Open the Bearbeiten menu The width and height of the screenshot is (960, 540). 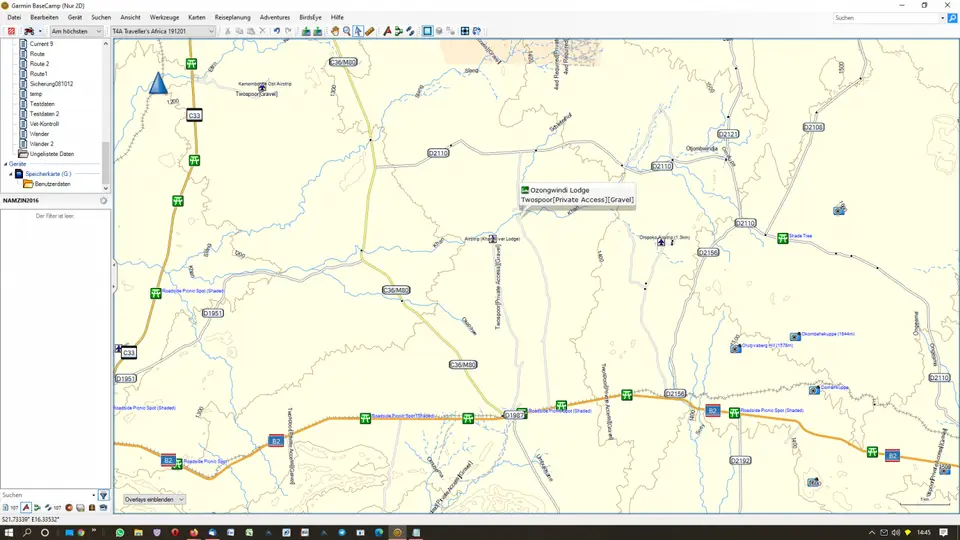click(44, 17)
